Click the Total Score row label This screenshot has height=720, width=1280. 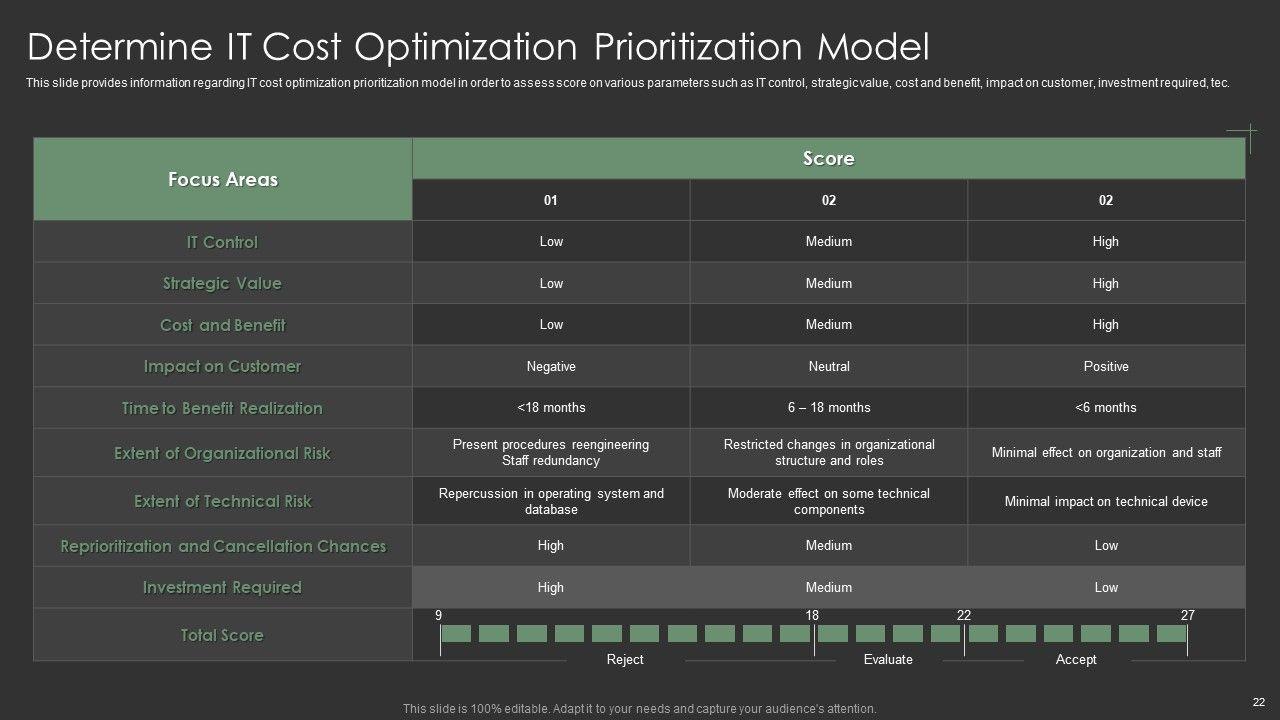tap(222, 635)
